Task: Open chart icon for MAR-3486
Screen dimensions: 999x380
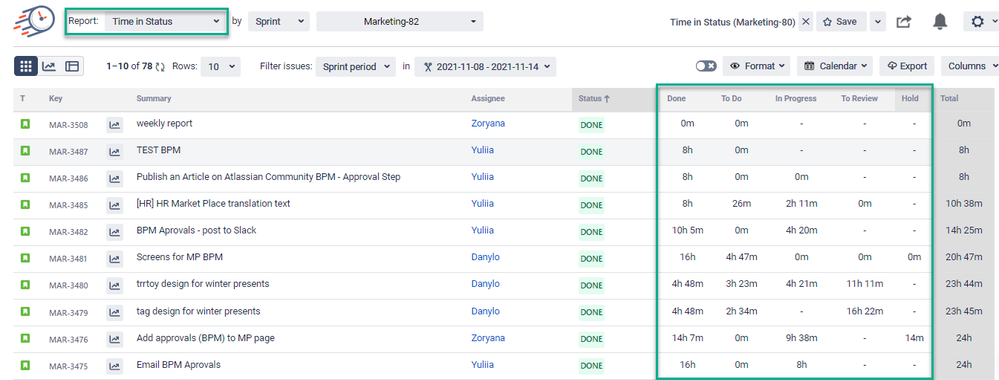Action: click(x=115, y=179)
